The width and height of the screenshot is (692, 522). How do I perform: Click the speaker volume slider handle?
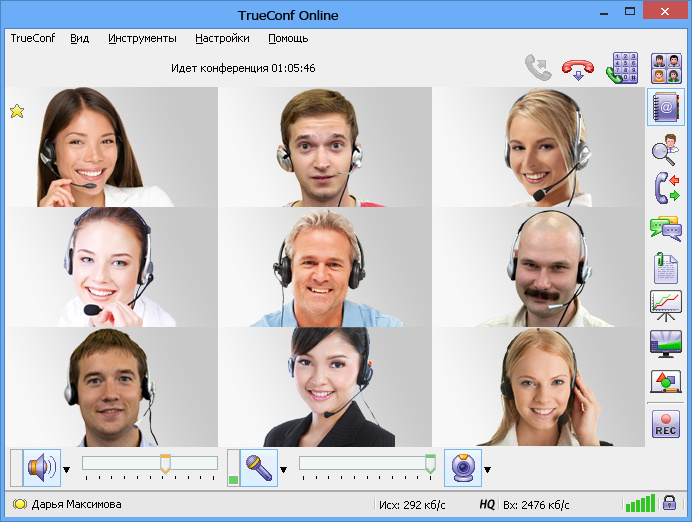[165, 464]
